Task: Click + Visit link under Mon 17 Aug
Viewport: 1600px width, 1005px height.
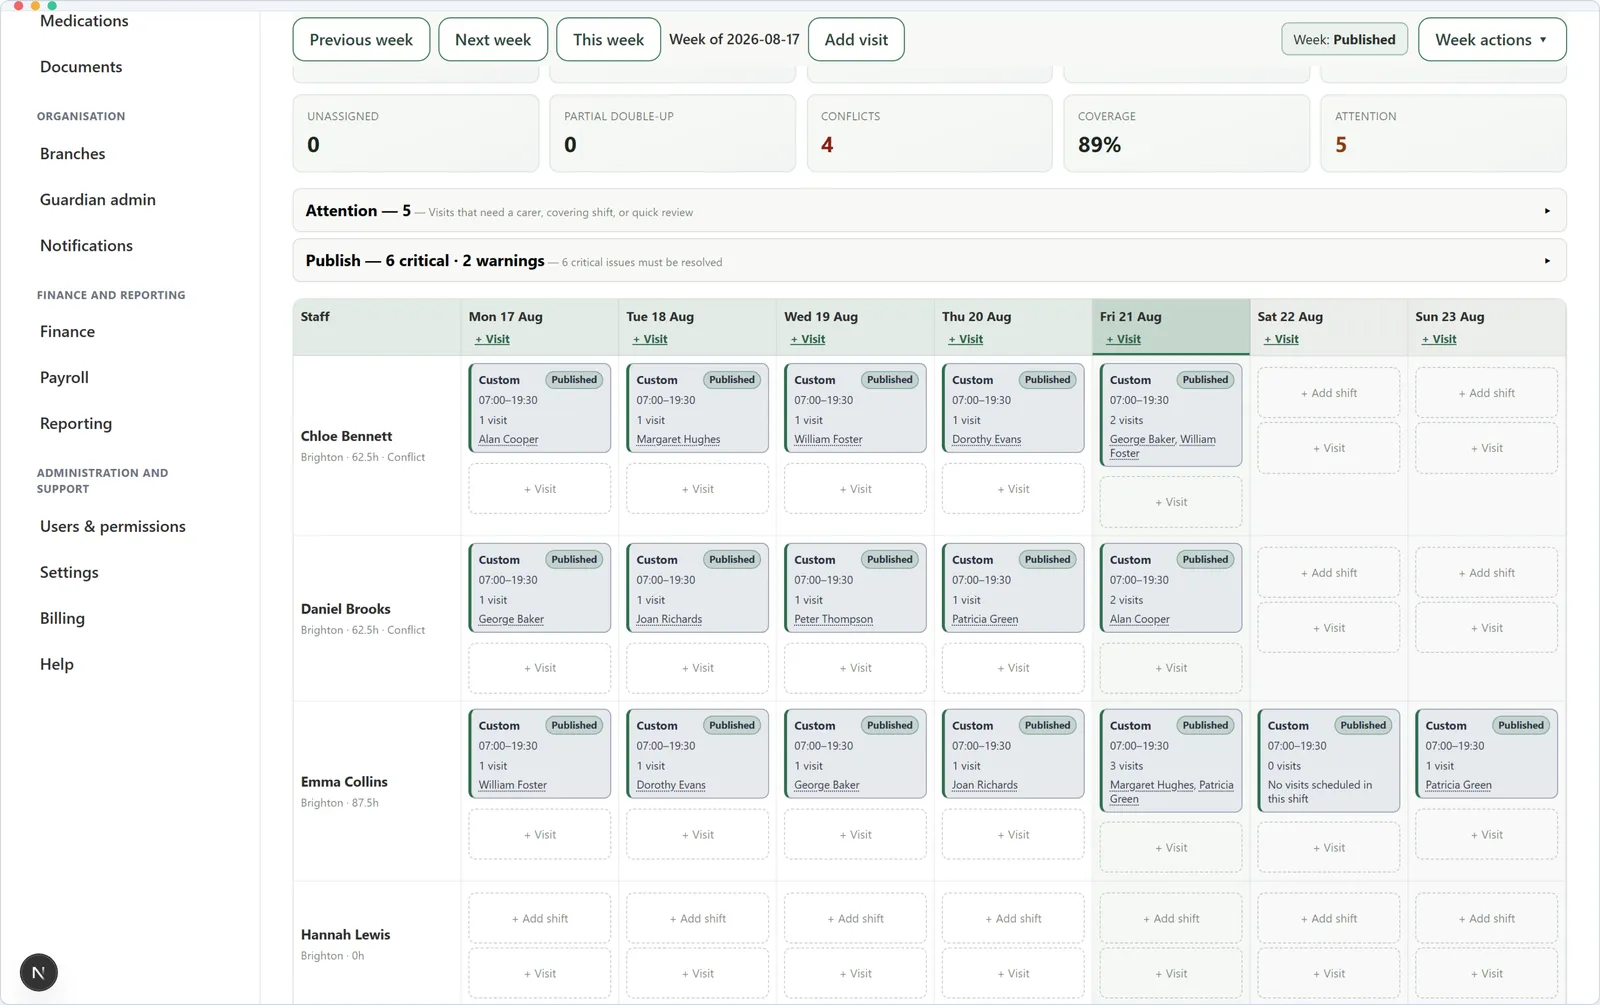Action: [492, 339]
